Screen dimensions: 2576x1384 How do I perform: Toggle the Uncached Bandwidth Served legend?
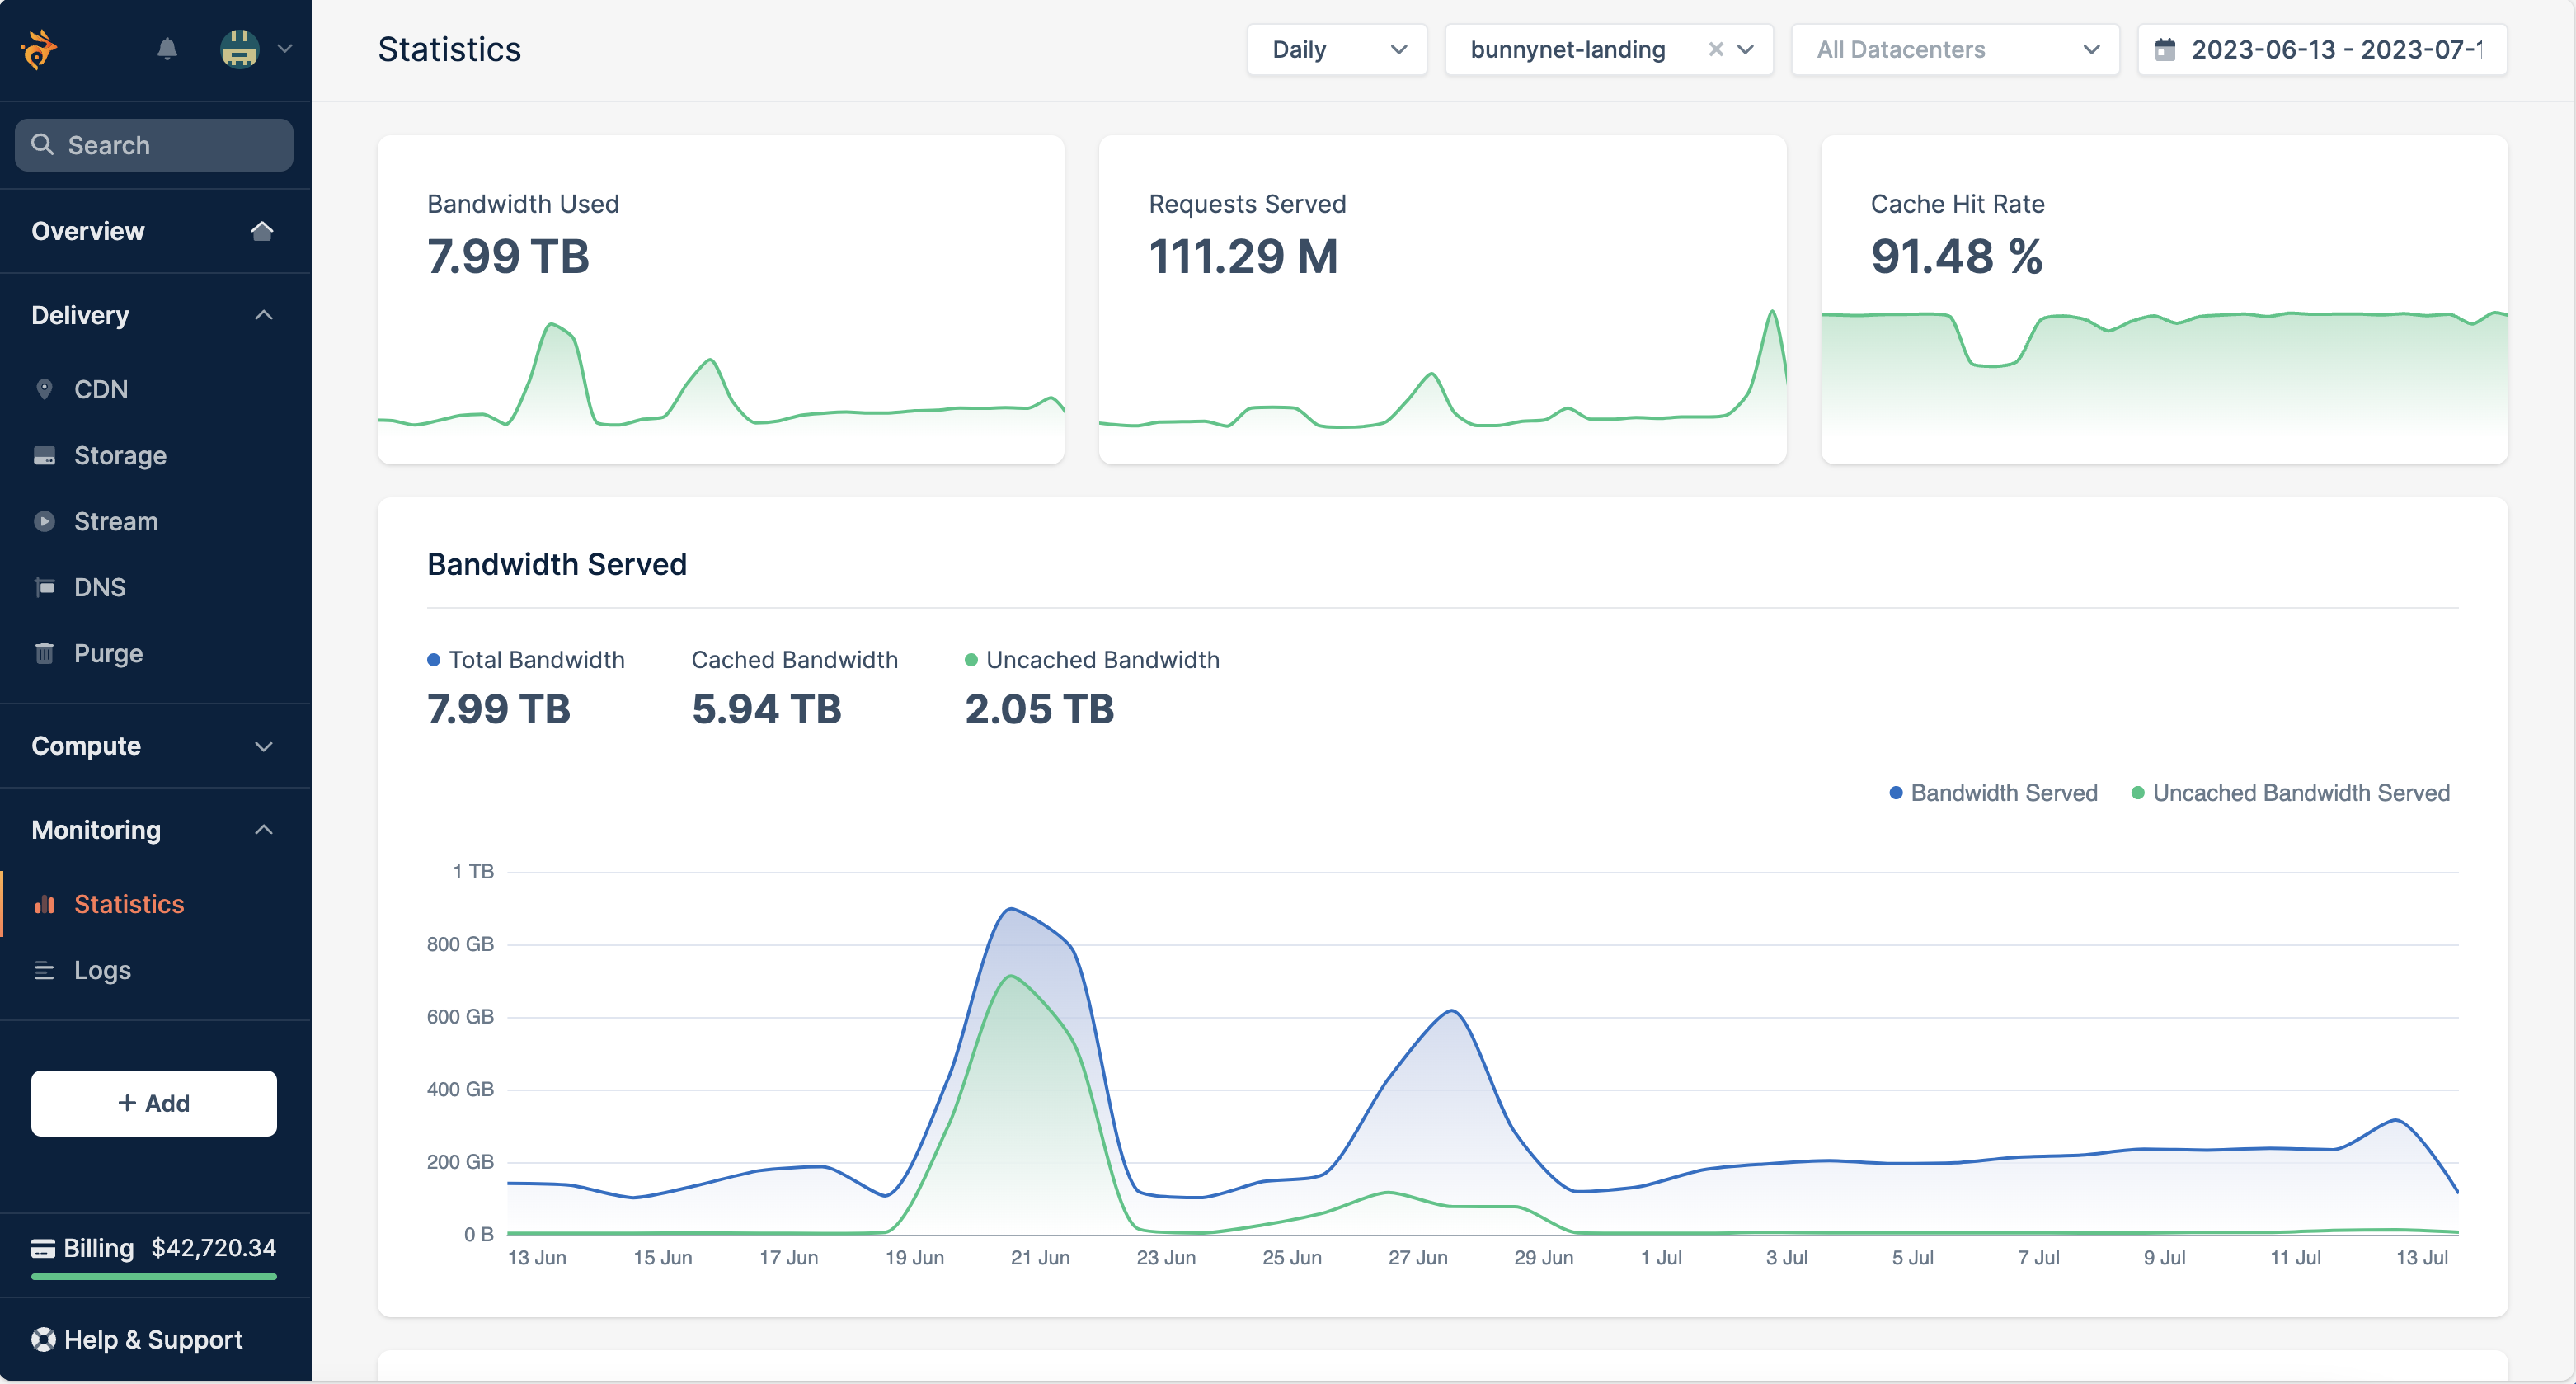pos(2290,792)
